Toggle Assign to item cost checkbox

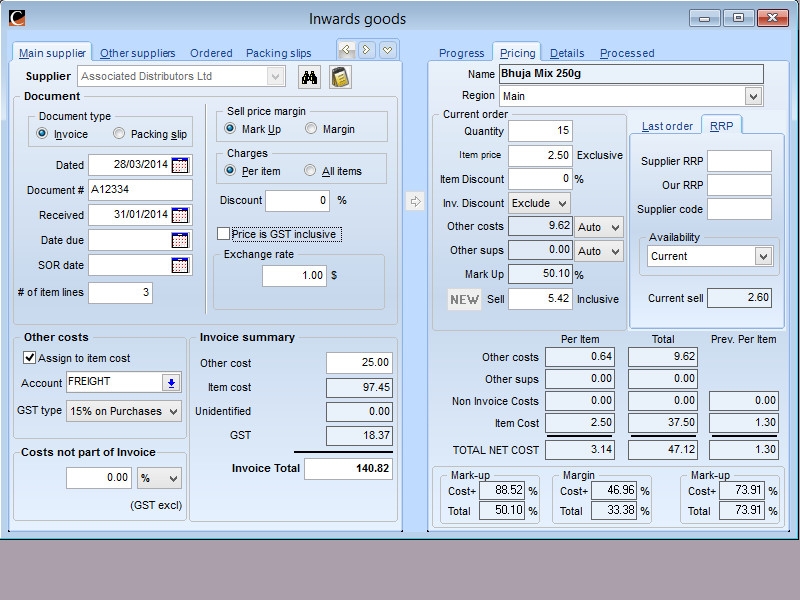point(30,358)
